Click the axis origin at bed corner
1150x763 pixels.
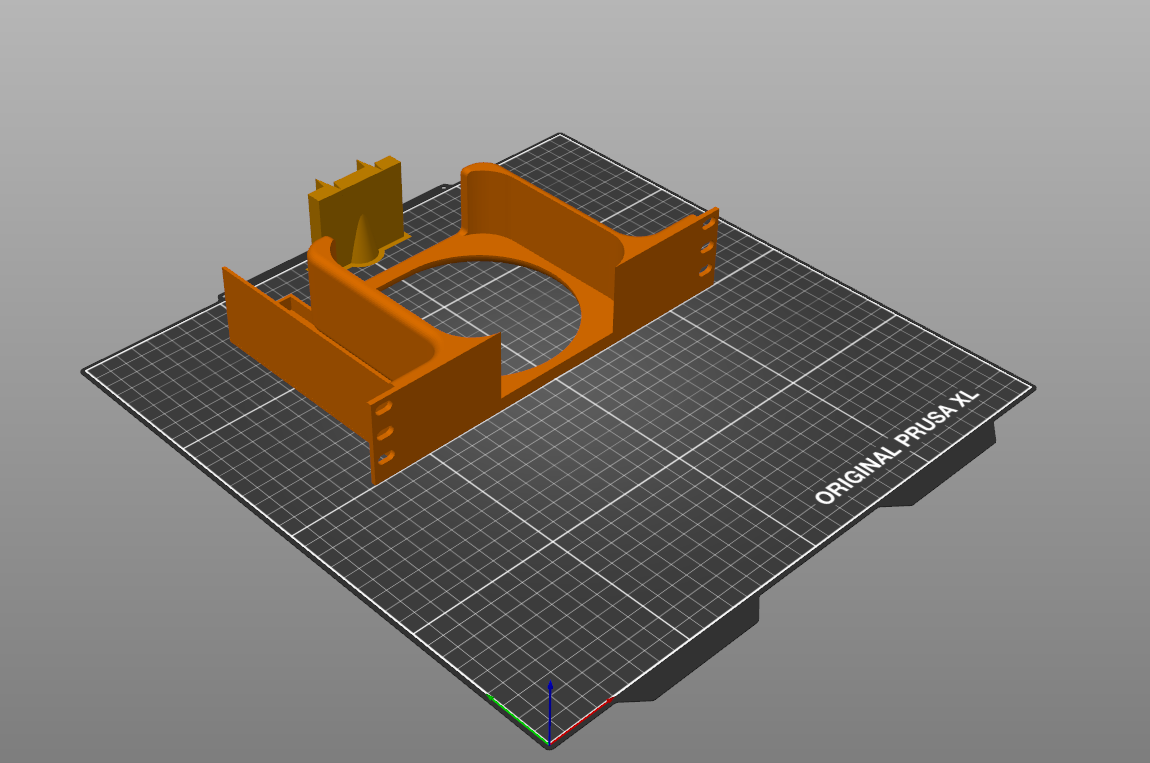(549, 742)
